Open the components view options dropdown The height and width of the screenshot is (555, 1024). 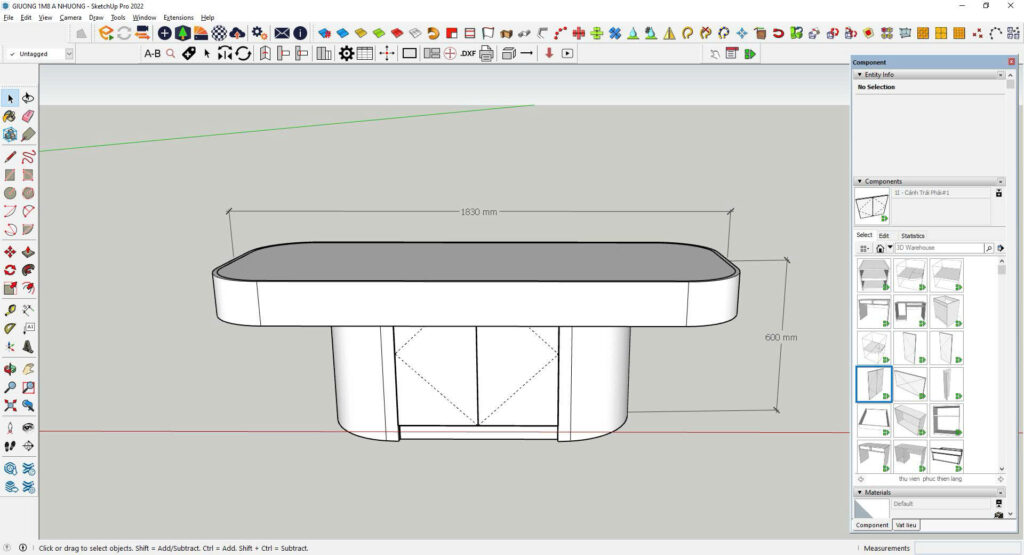coord(864,248)
